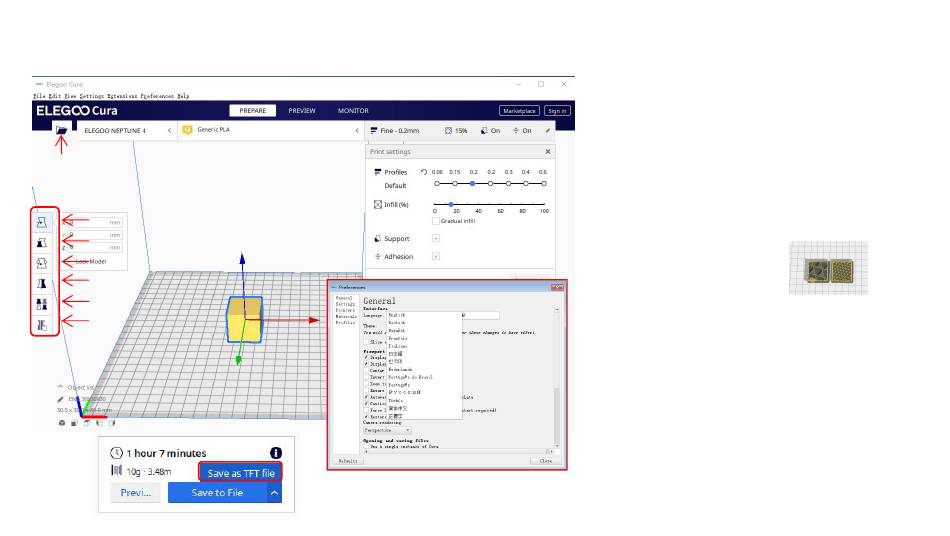Switch to the MONITOR tab

point(353,111)
